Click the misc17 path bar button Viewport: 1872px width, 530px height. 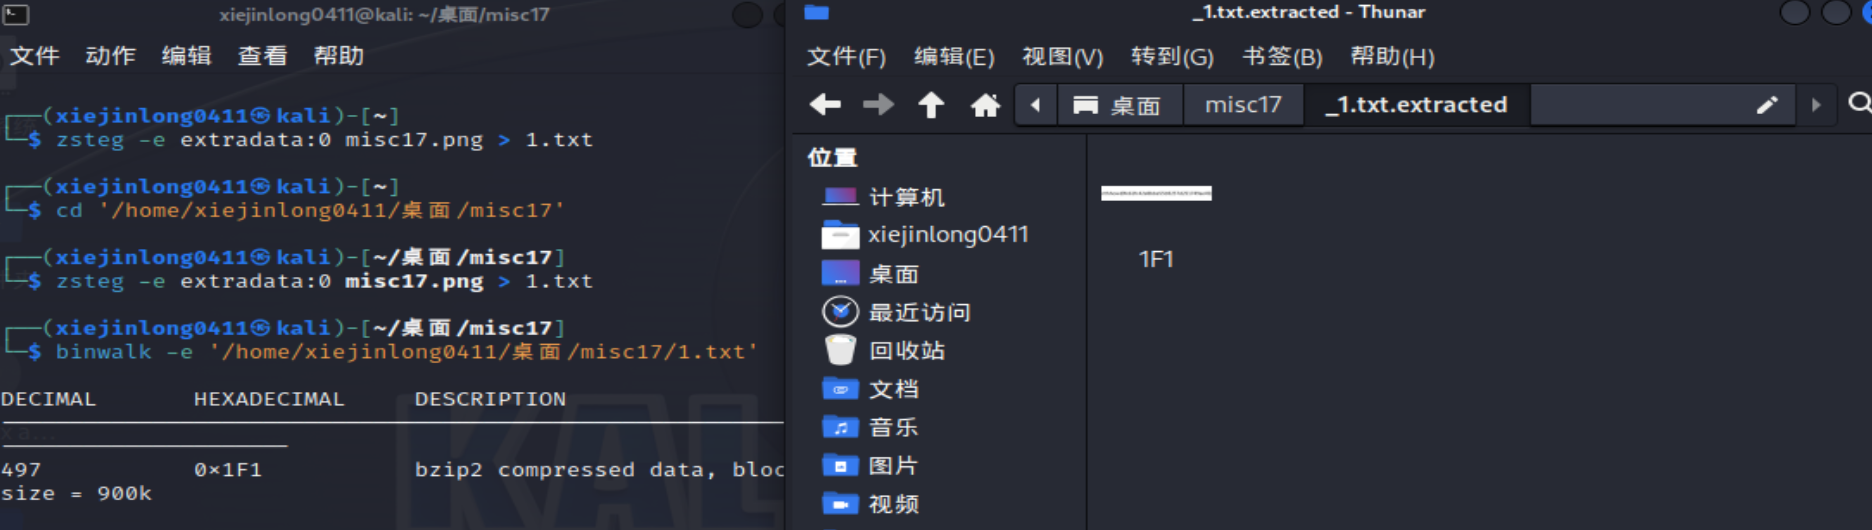(1242, 104)
